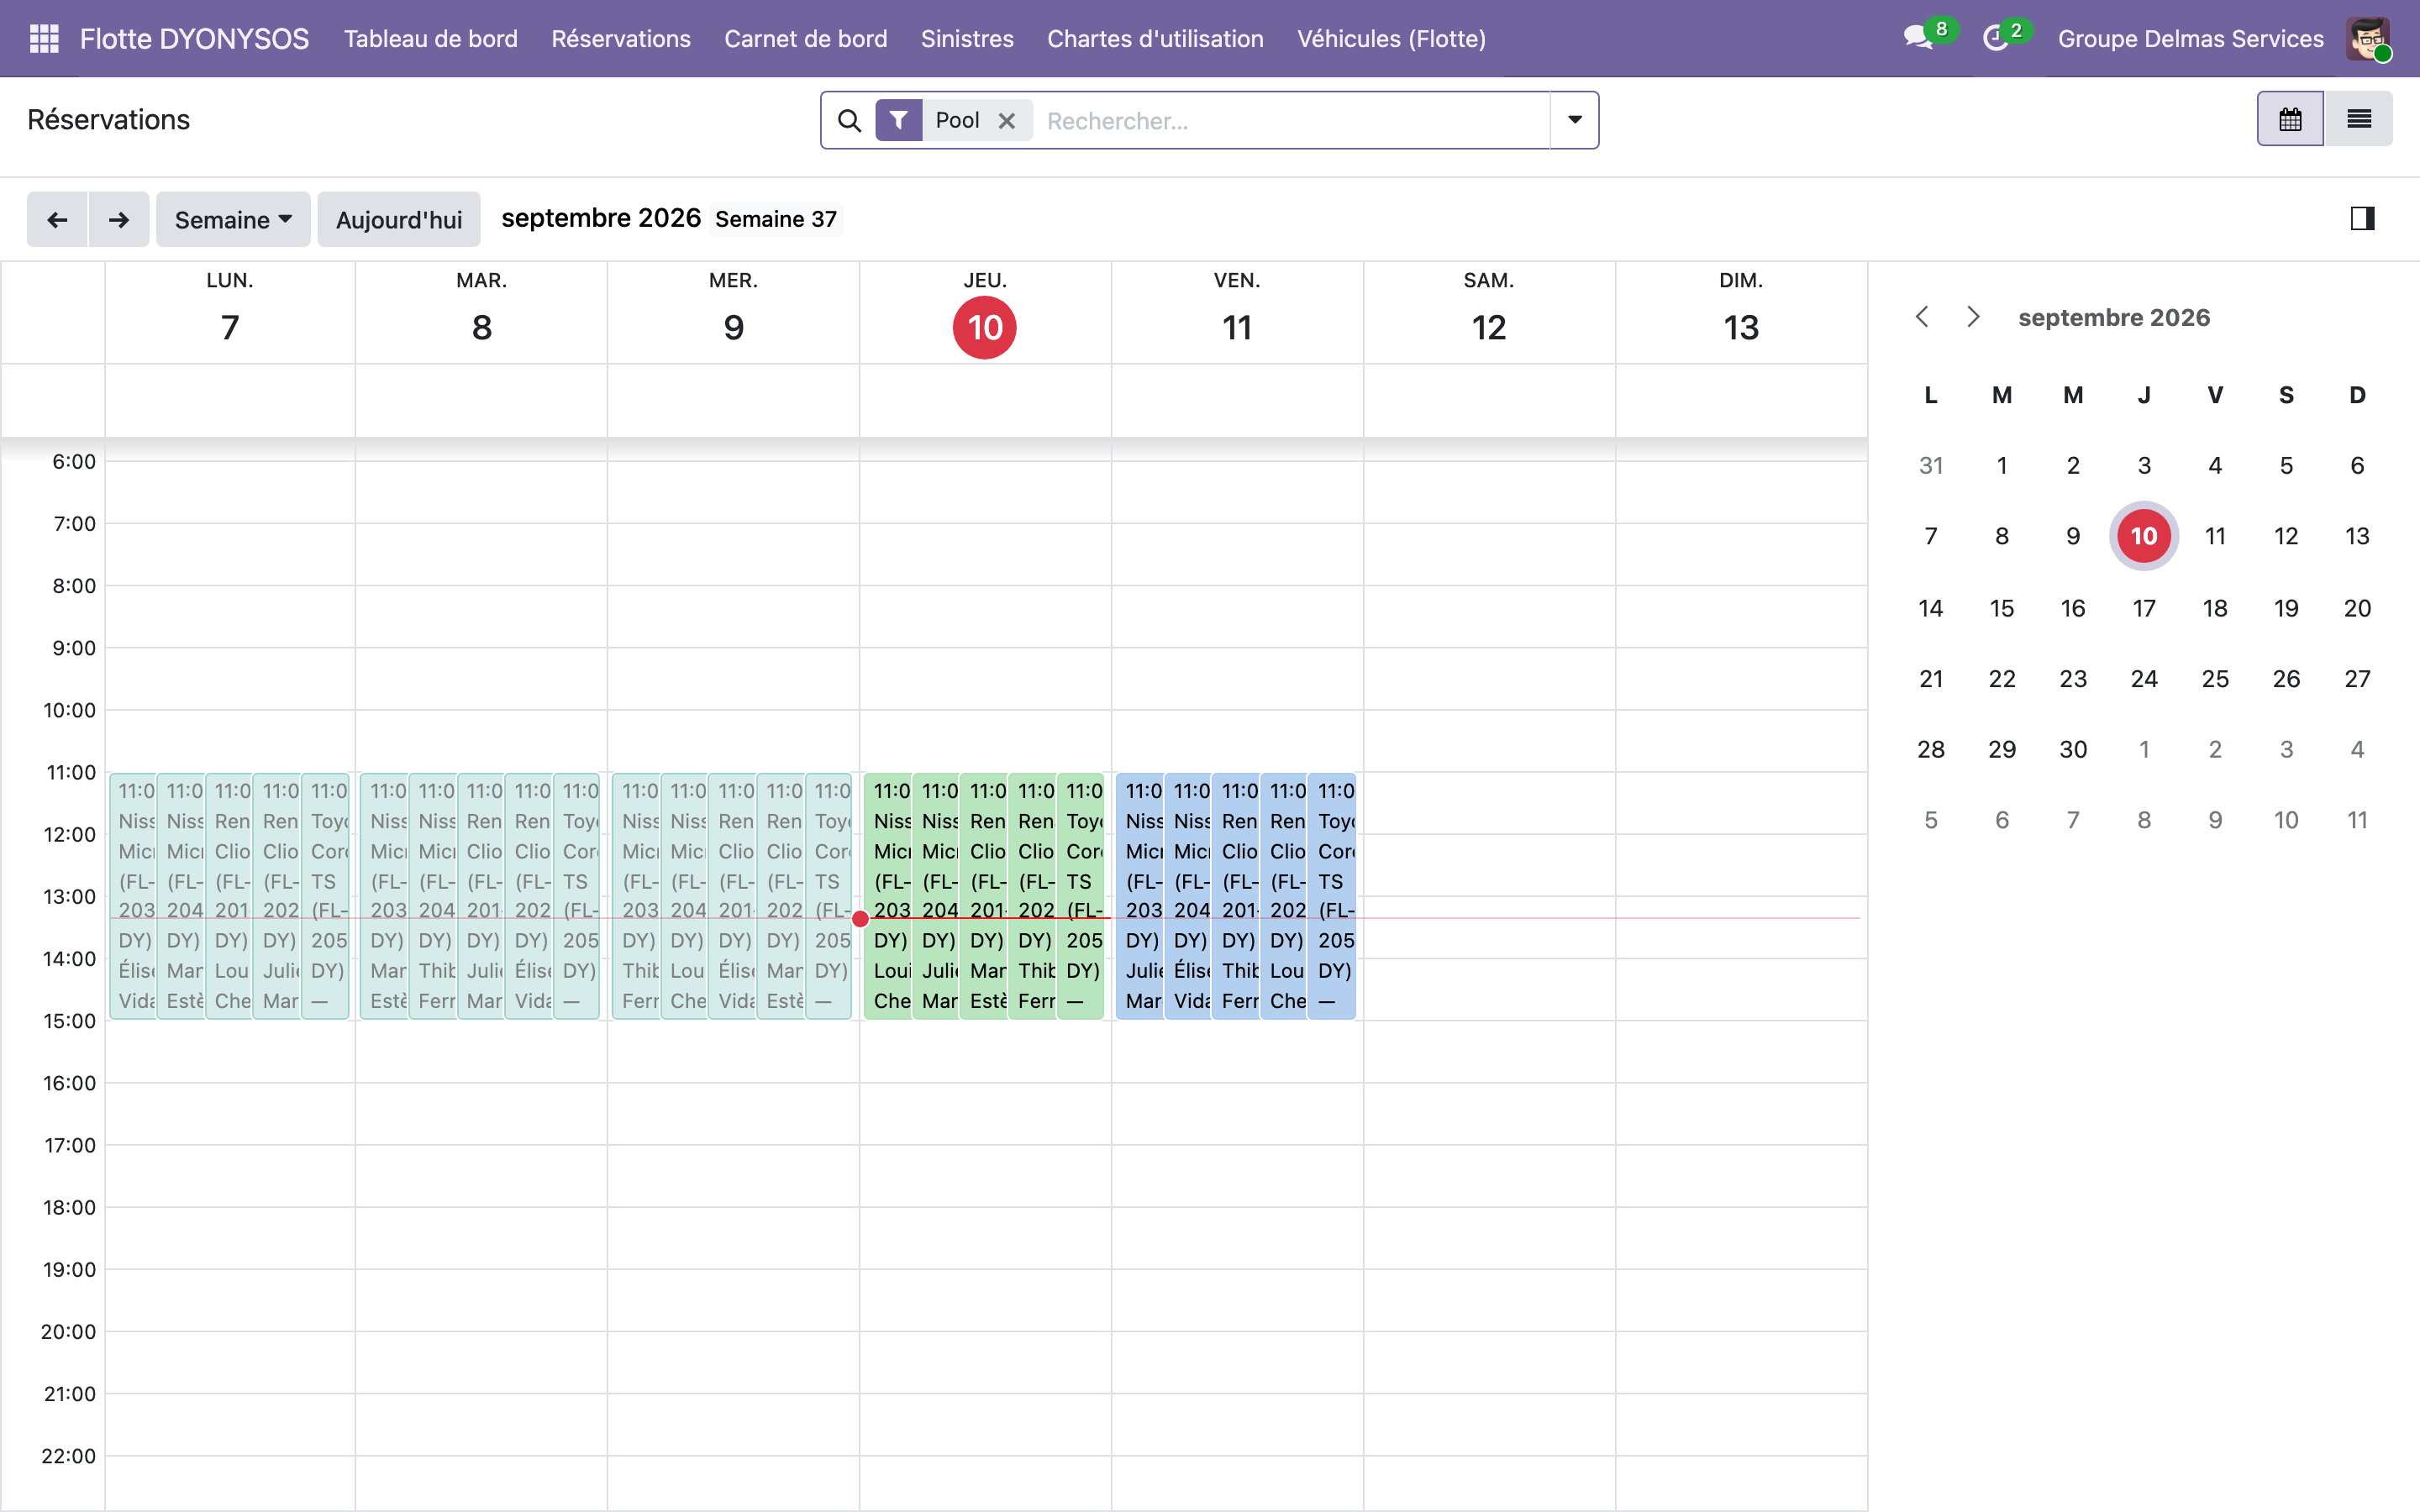Image resolution: width=2420 pixels, height=1512 pixels.
Task: Open Sinistres menu
Action: pyautogui.click(x=967, y=39)
